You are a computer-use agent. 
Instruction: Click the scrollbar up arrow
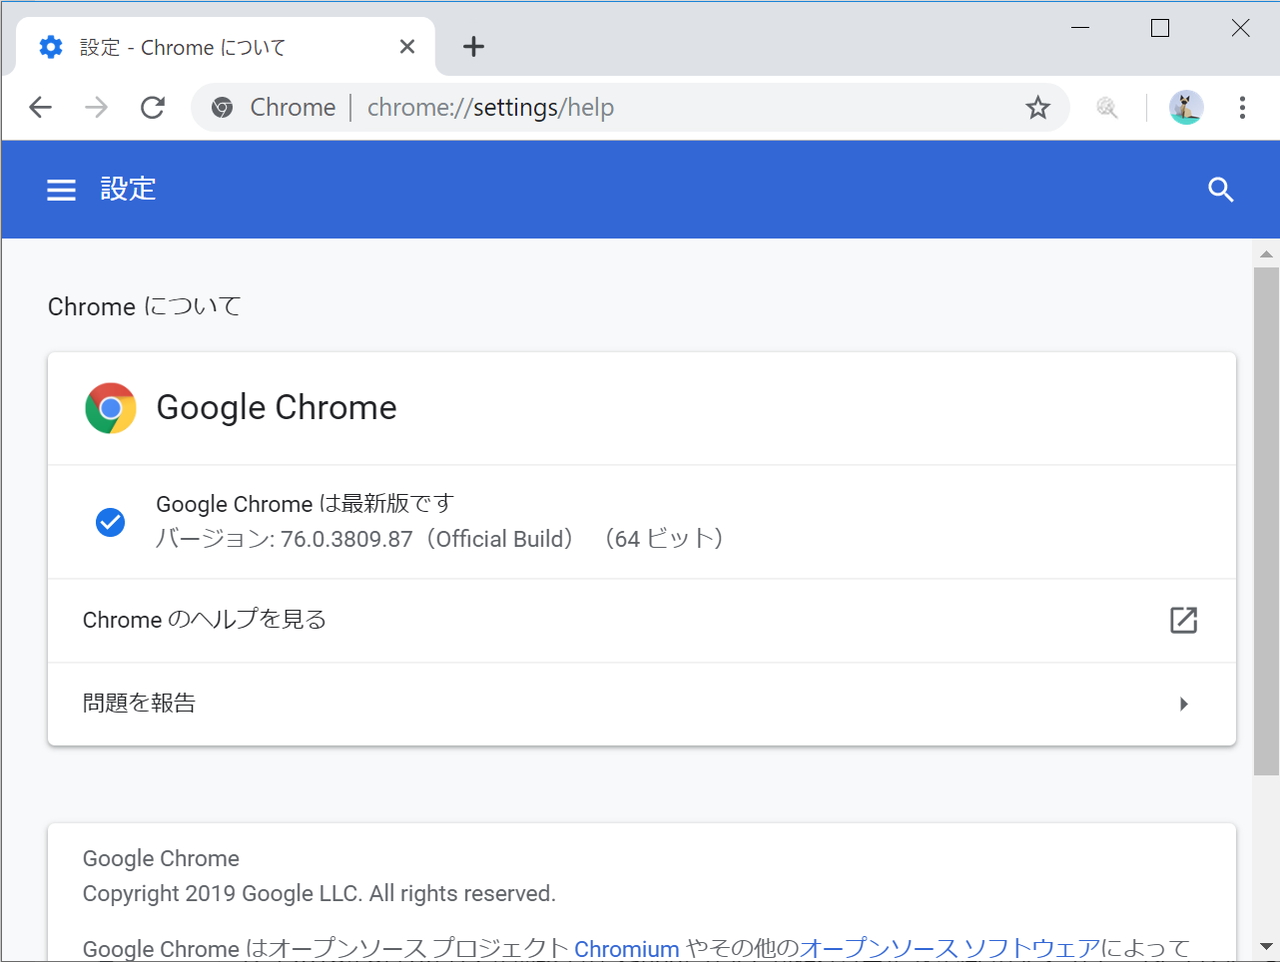pyautogui.click(x=1267, y=254)
